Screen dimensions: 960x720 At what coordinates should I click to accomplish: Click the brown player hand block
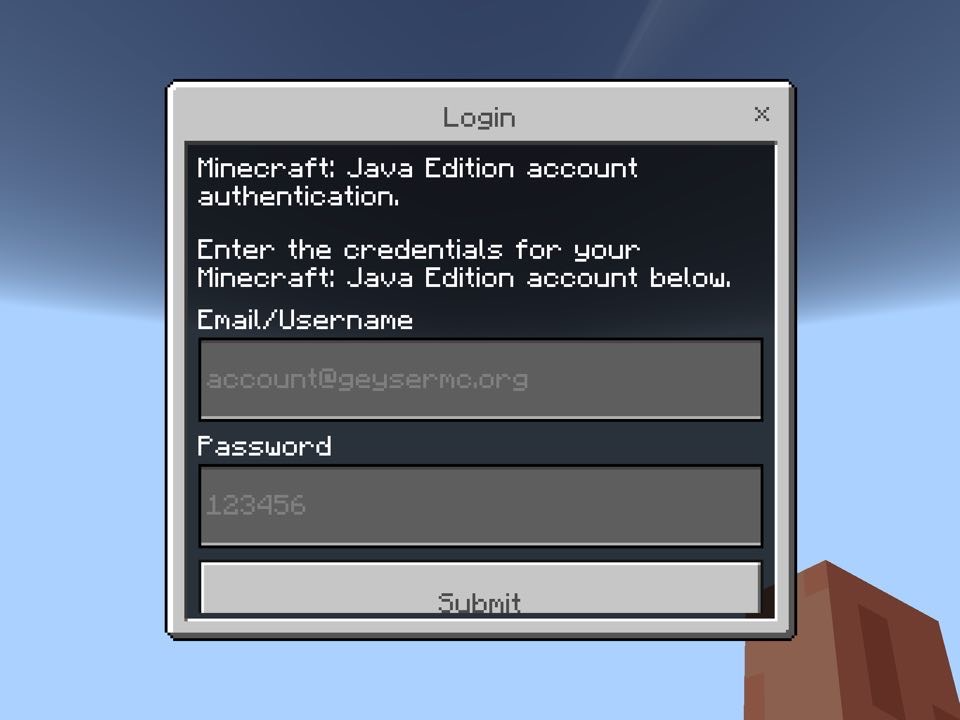coord(857,649)
